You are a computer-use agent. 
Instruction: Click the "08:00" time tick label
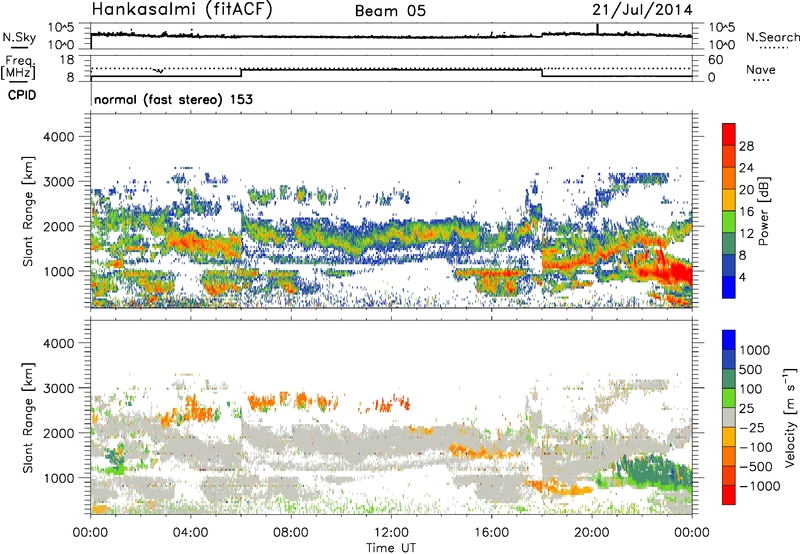coord(291,533)
